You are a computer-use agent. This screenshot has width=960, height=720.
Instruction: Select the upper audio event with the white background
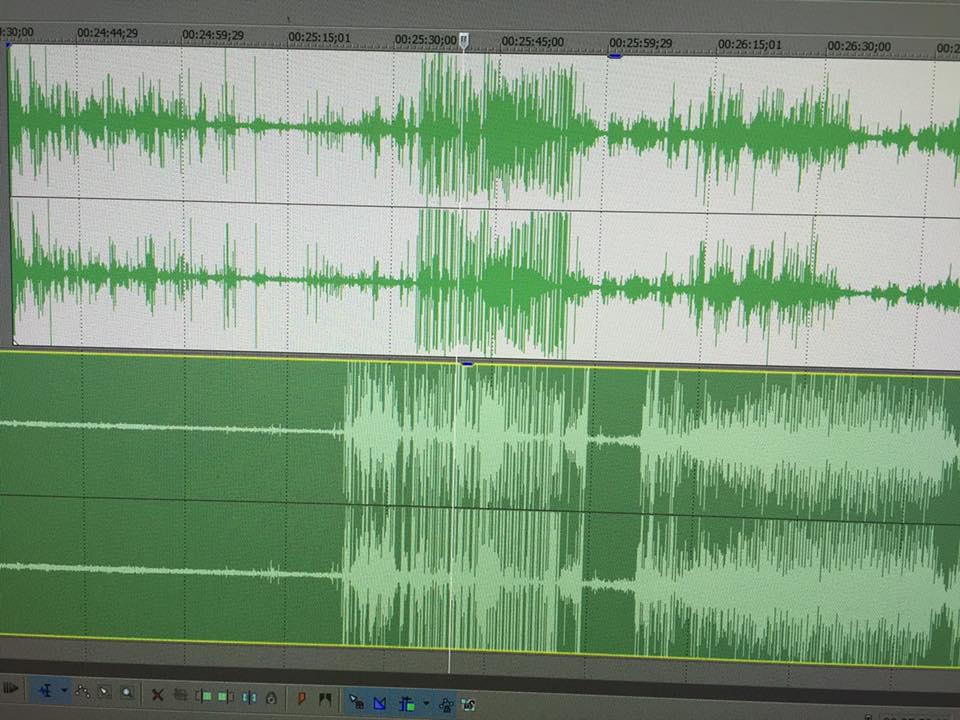tap(484, 205)
